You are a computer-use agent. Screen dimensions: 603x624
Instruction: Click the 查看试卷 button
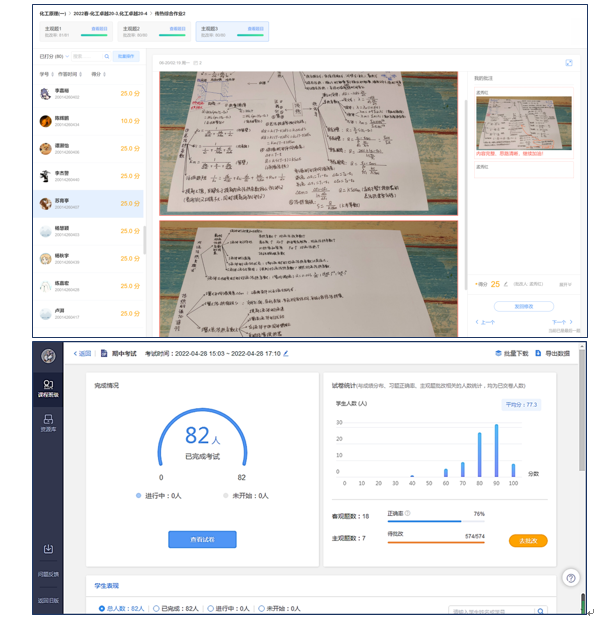click(201, 538)
